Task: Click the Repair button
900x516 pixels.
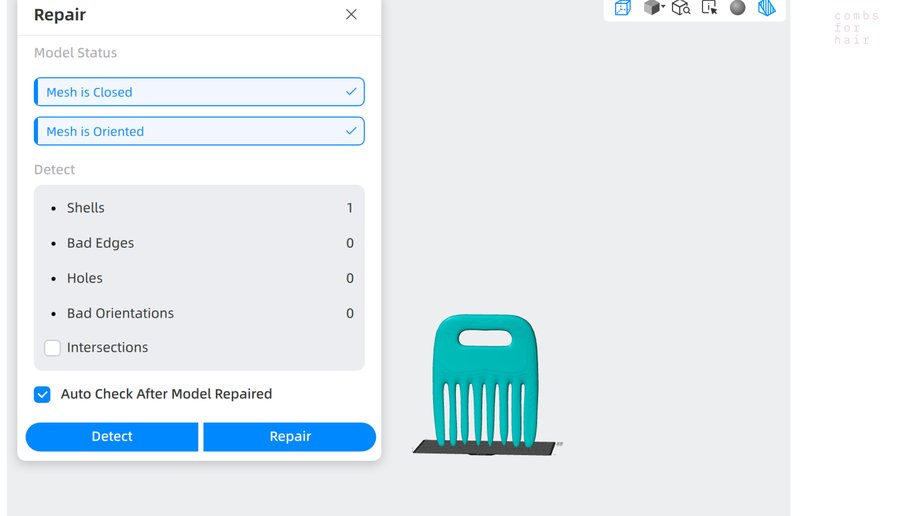Action: [x=290, y=437]
